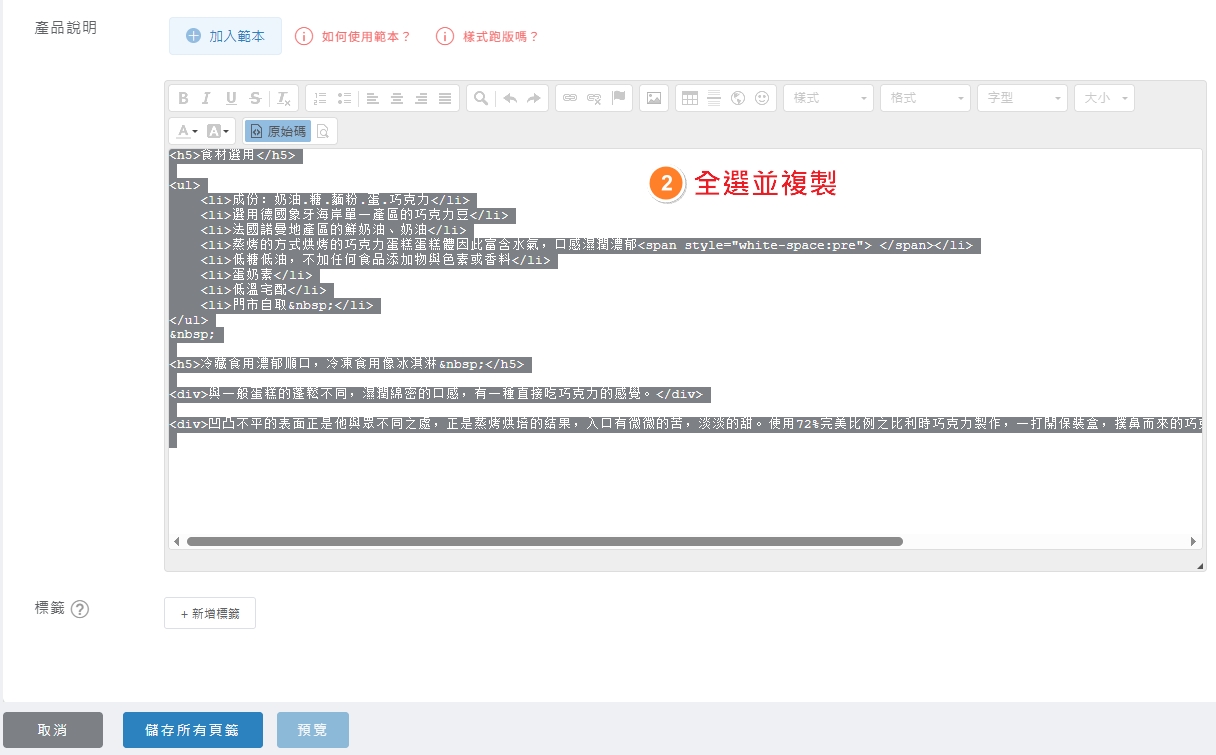
Task: Click the numbered list icon
Action: pyautogui.click(x=320, y=98)
